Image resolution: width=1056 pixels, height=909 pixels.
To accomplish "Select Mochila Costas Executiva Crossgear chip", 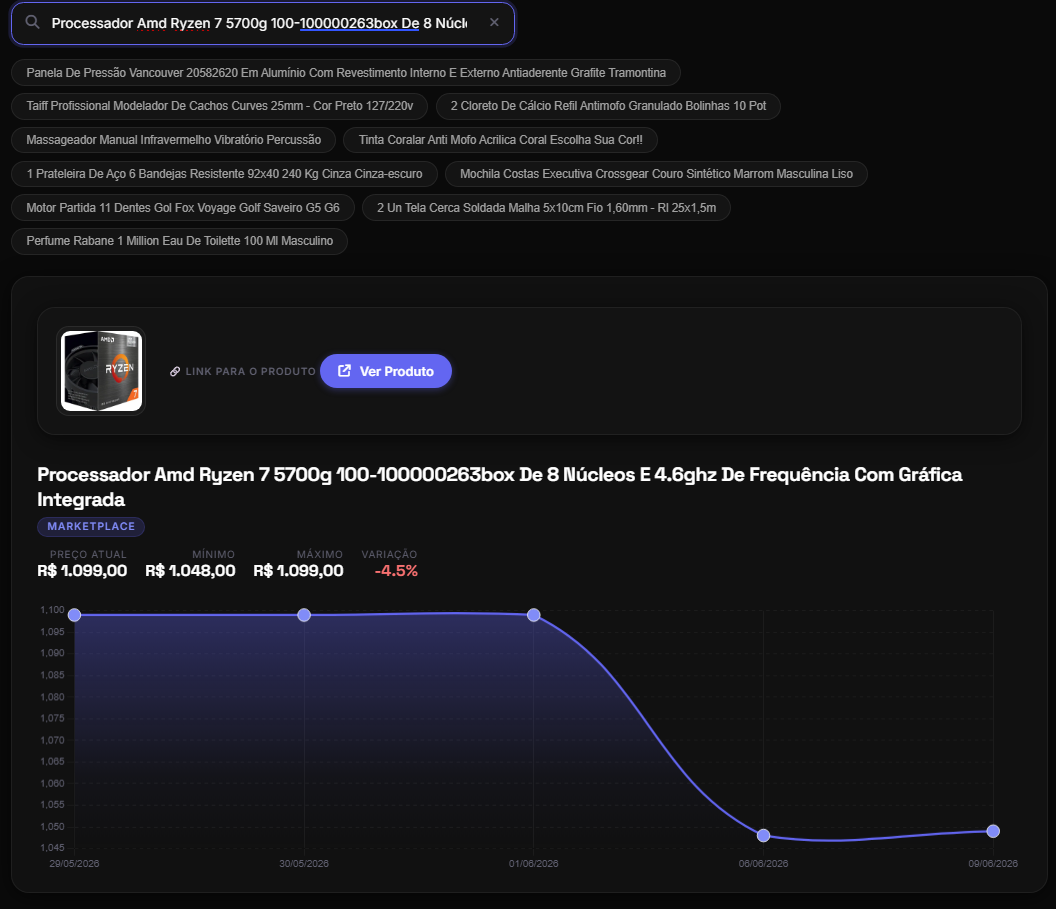I will (656, 174).
